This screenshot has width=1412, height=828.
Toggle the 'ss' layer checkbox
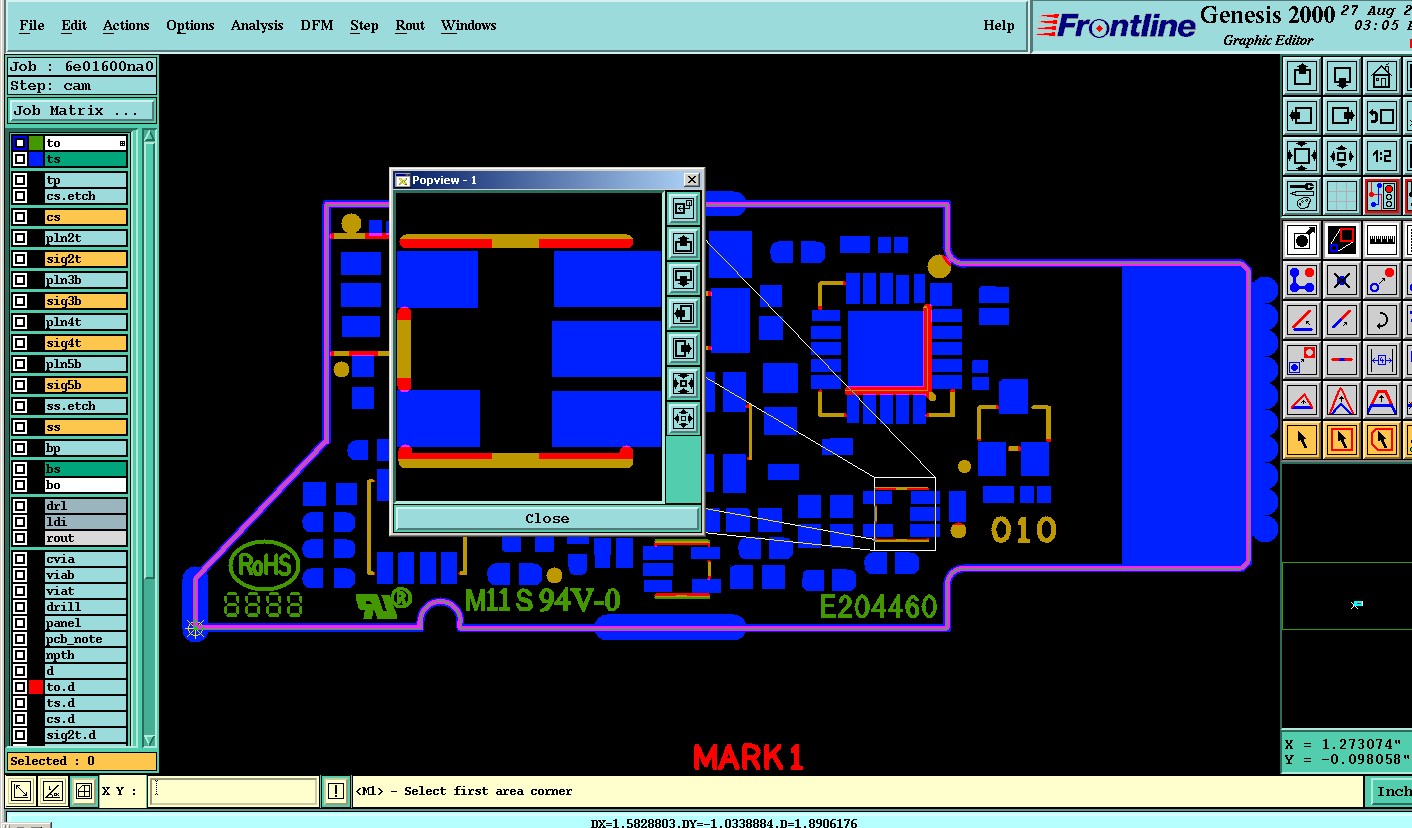tap(20, 427)
